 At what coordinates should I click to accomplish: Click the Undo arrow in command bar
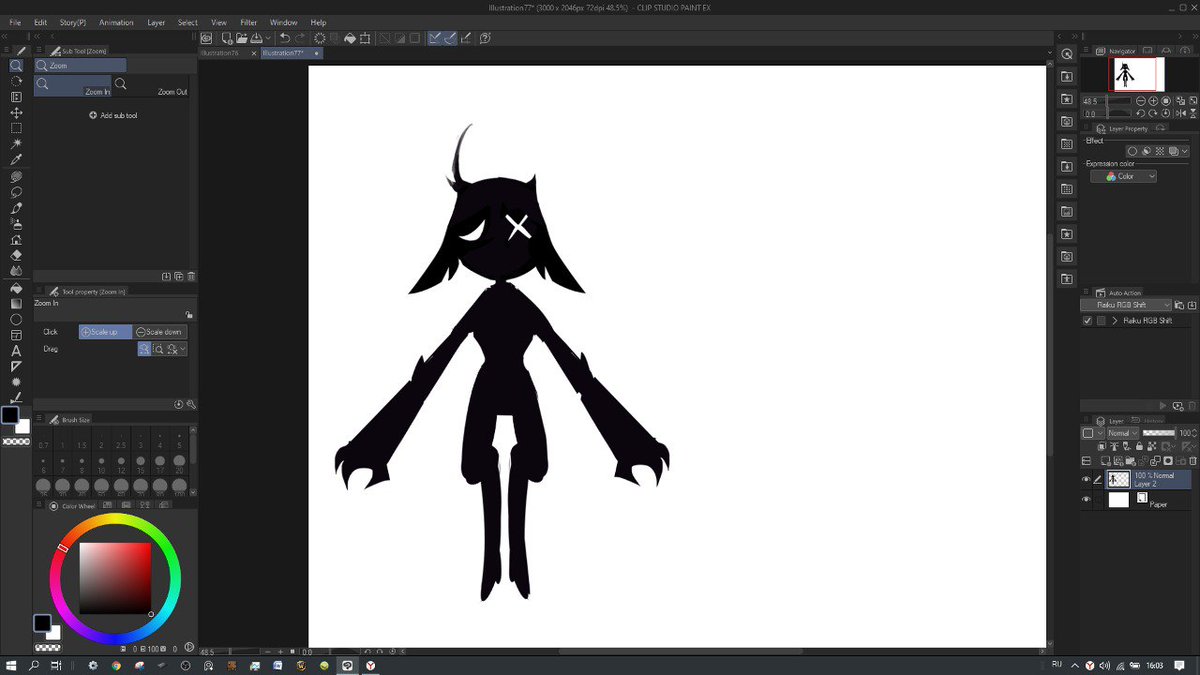[285, 38]
